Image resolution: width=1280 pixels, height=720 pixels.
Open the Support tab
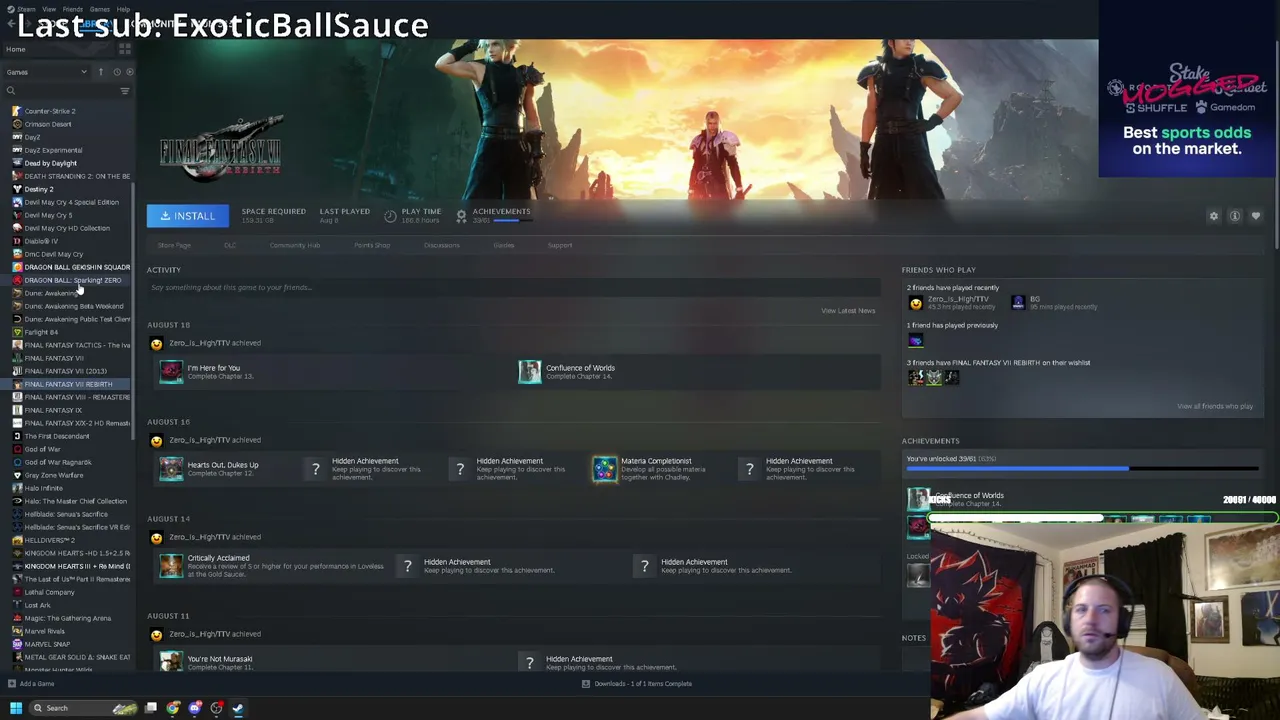pos(560,246)
